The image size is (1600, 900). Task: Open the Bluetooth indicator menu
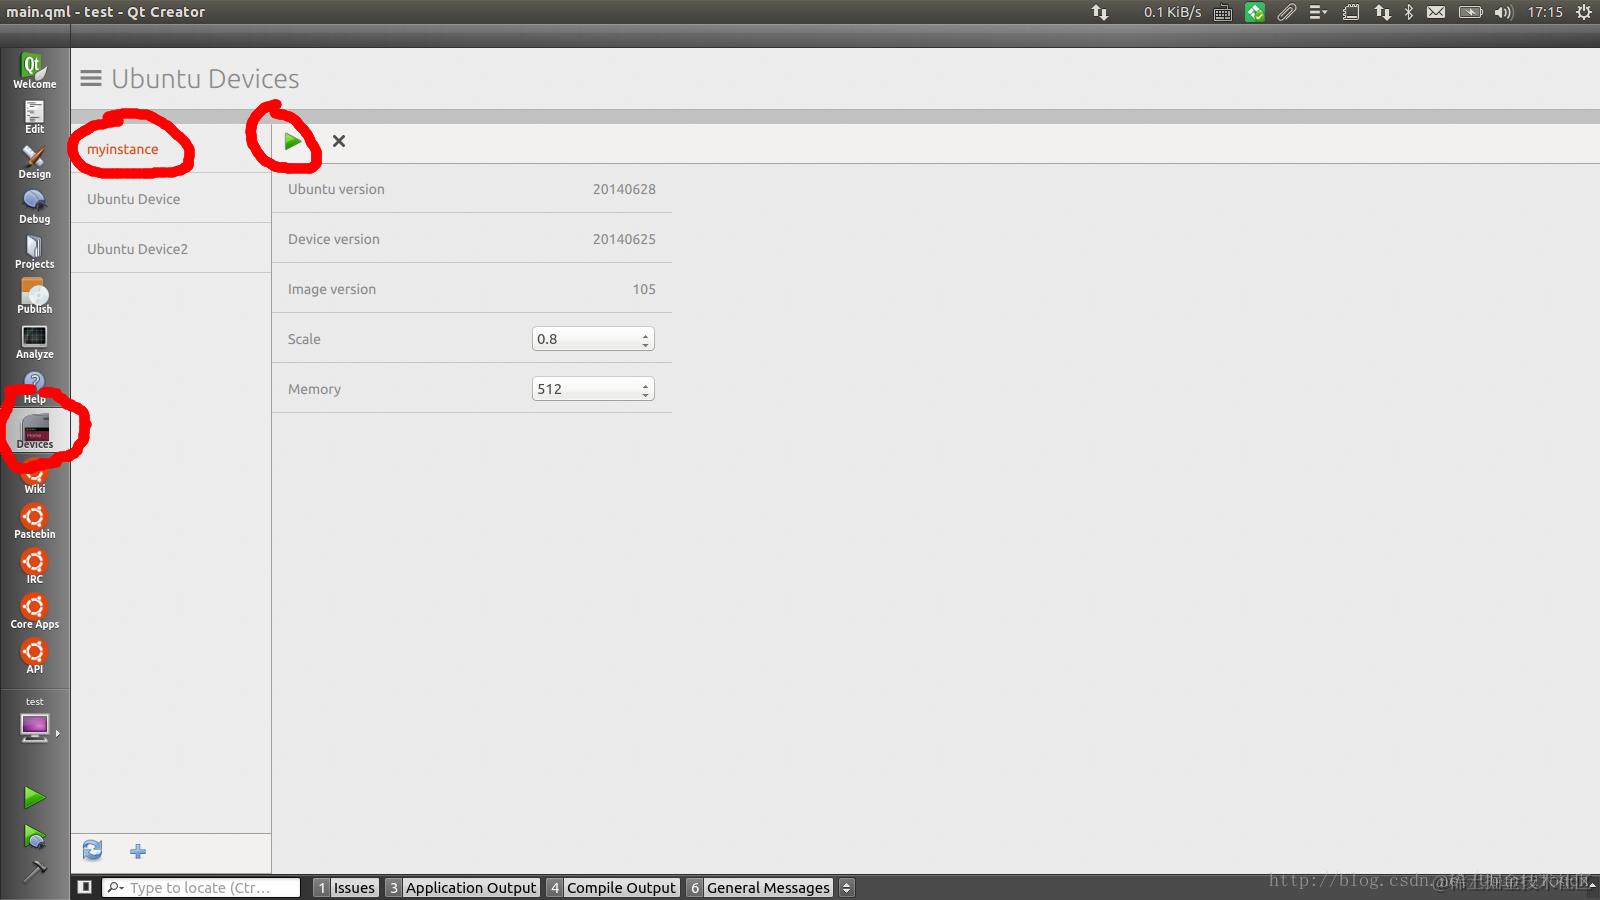pyautogui.click(x=1409, y=12)
